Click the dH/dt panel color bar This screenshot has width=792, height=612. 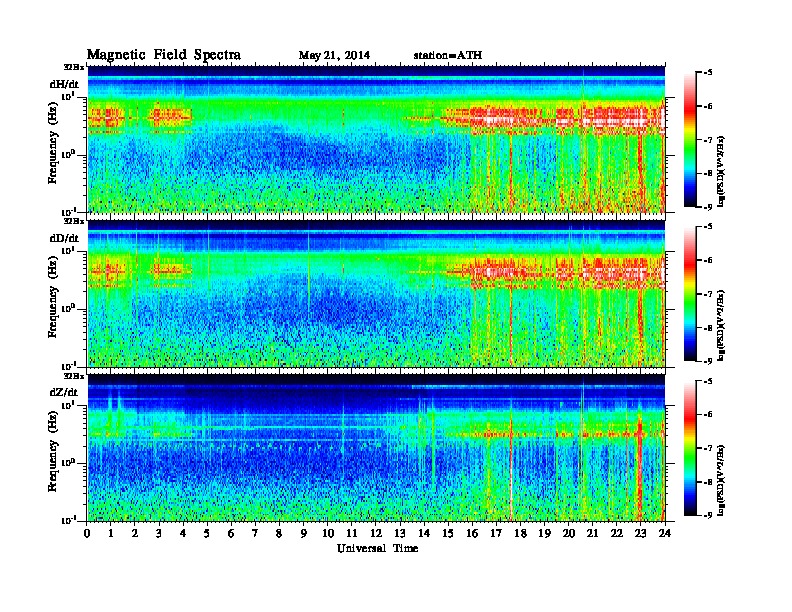pos(690,139)
